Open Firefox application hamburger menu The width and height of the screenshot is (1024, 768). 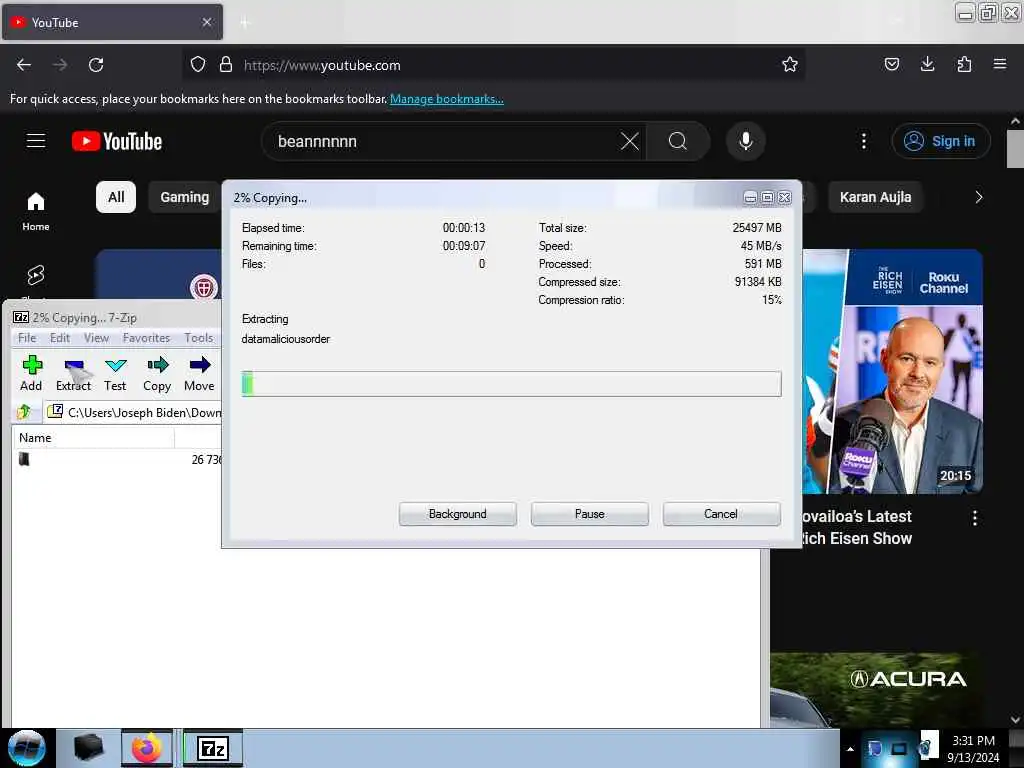tap(1000, 64)
